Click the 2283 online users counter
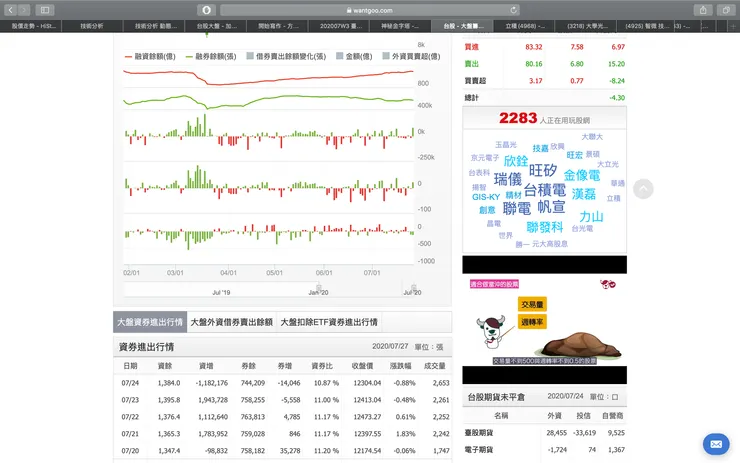 [x=518, y=118]
